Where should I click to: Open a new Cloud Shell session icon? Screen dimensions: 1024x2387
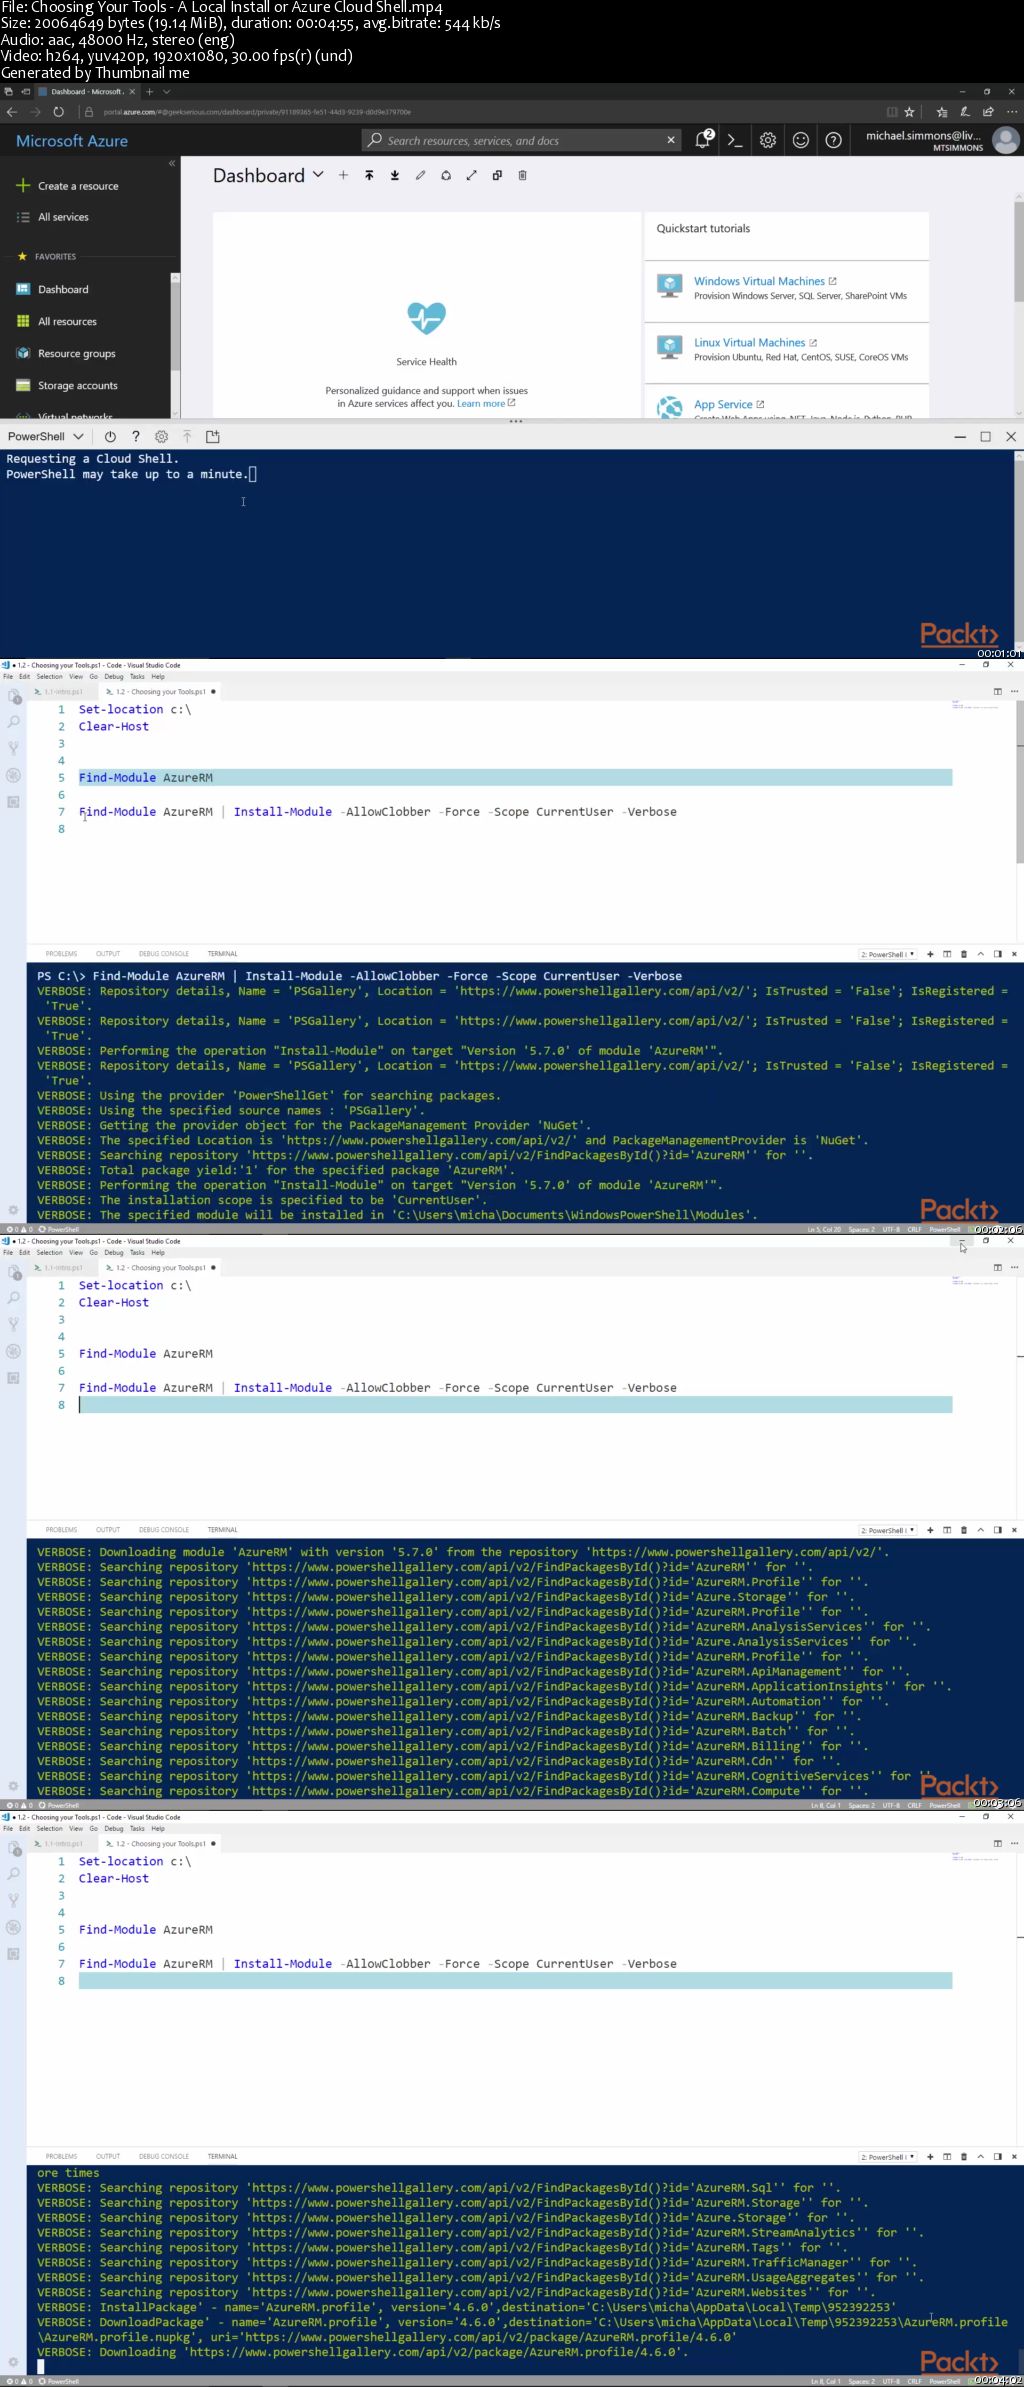click(212, 437)
